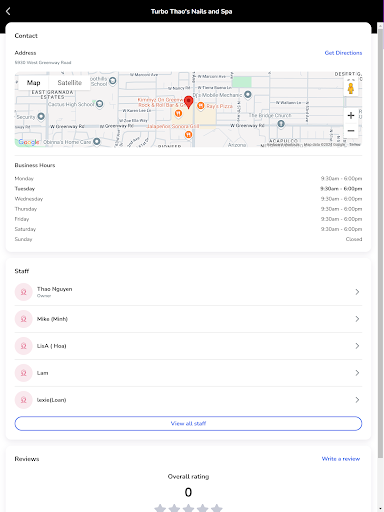Click Get Directions link

[x=343, y=53]
